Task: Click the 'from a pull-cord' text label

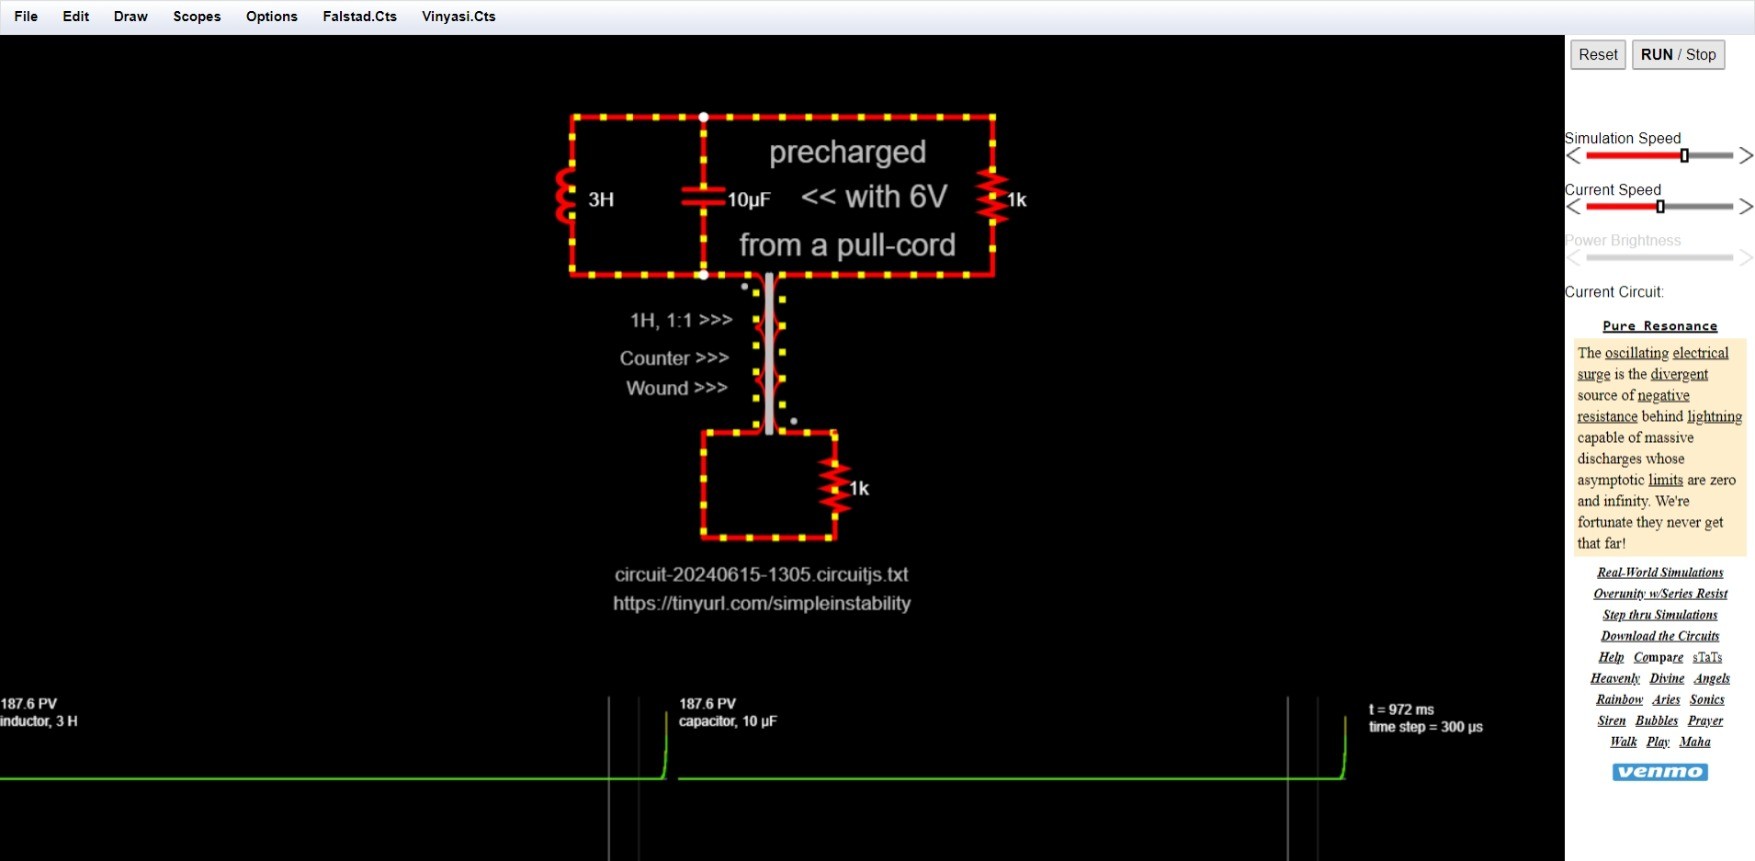Action: tap(847, 245)
